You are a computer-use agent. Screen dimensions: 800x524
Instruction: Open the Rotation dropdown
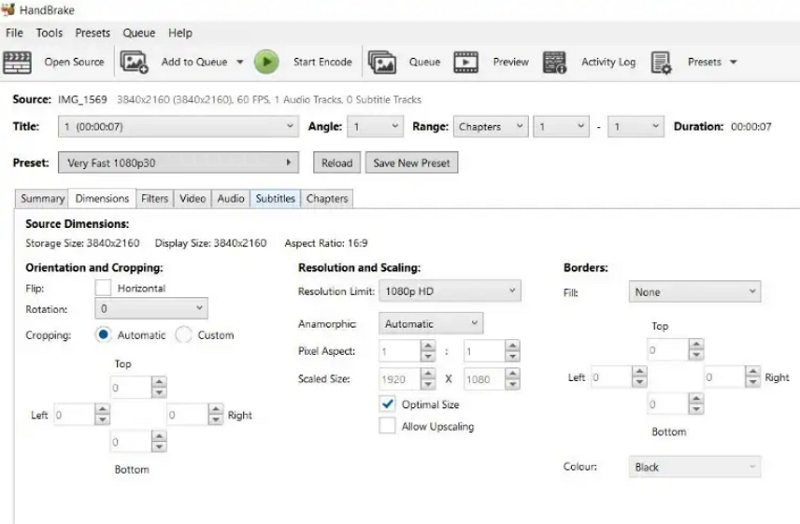[151, 308]
